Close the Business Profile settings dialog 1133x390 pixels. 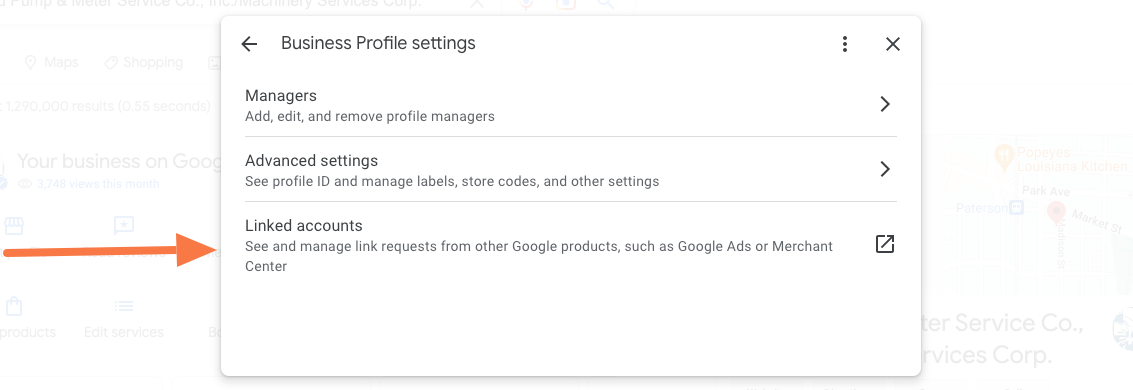pyautogui.click(x=892, y=44)
